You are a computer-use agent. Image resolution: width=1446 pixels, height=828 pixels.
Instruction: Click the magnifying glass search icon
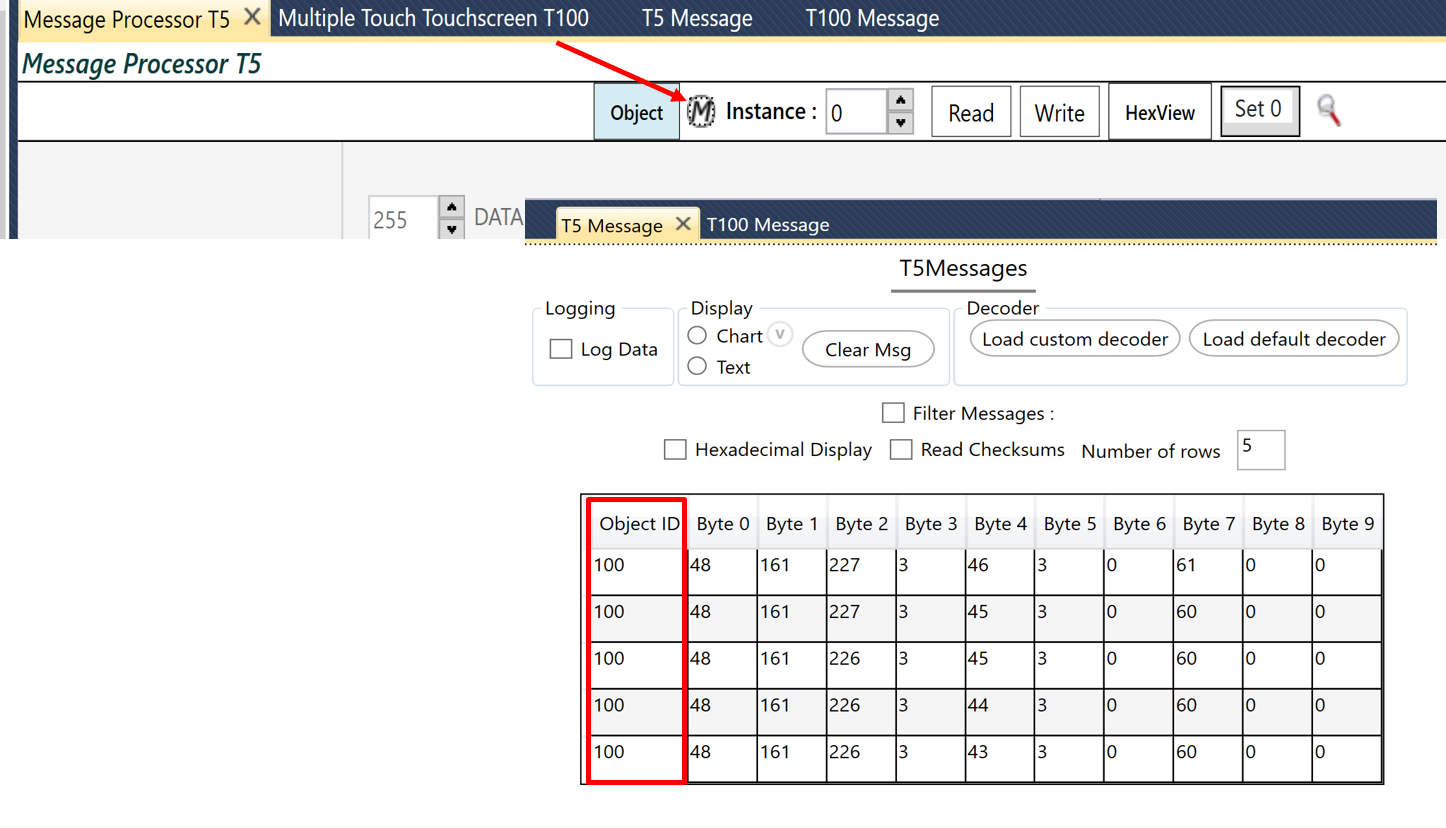(1328, 110)
